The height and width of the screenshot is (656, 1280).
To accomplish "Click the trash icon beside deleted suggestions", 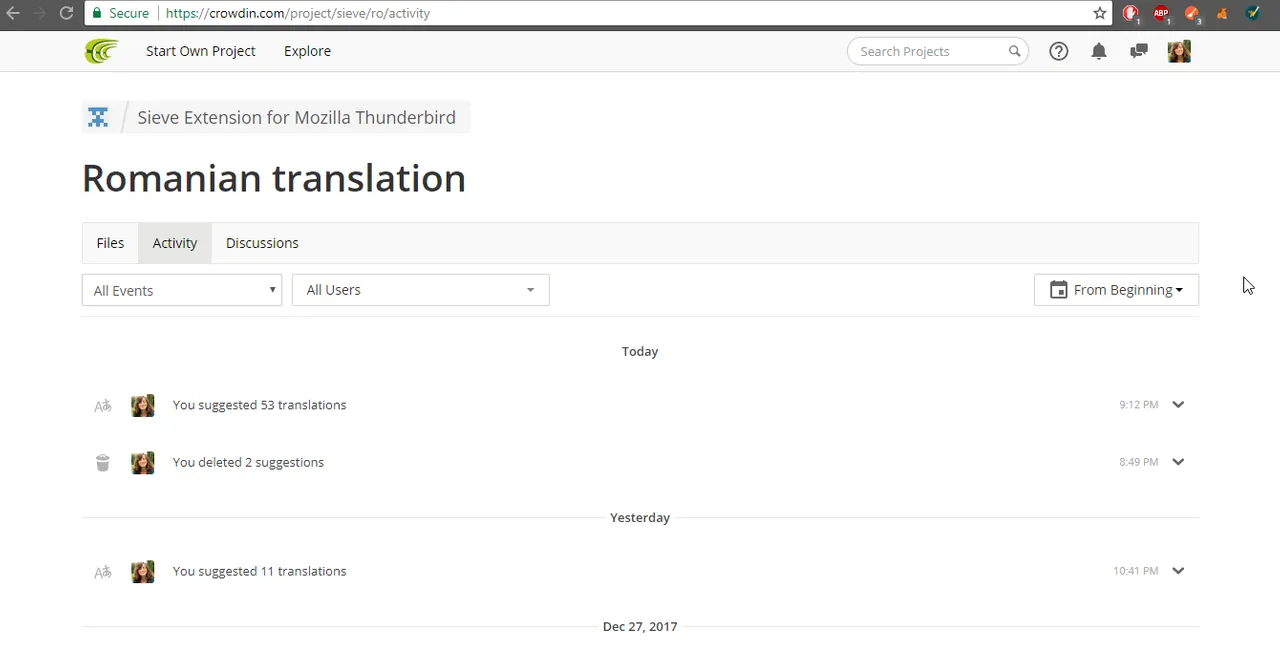I will point(102,462).
